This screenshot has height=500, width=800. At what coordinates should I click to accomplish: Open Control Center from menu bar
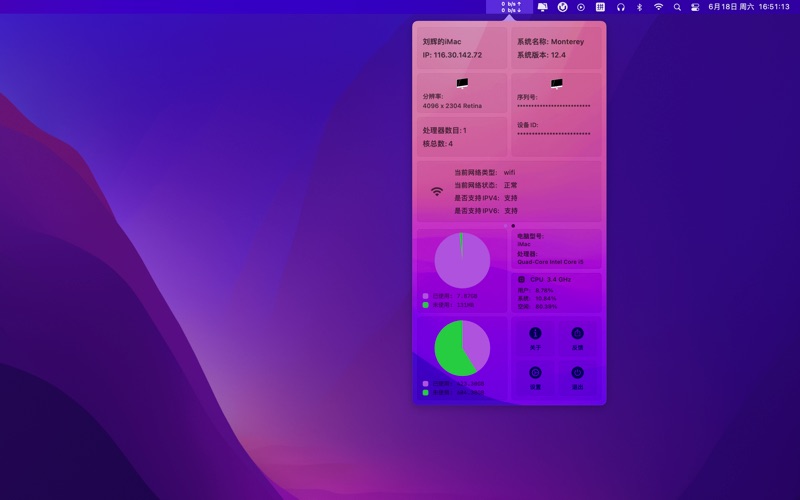click(696, 7)
